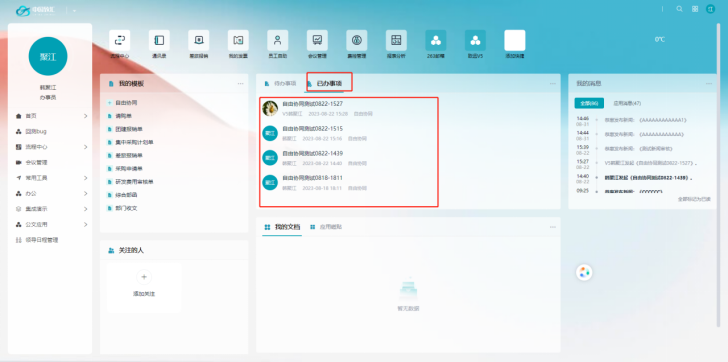Open the third shortcut icon showing a laptop screen
Image resolution: width=728 pixels, height=362 pixels.
(199, 40)
